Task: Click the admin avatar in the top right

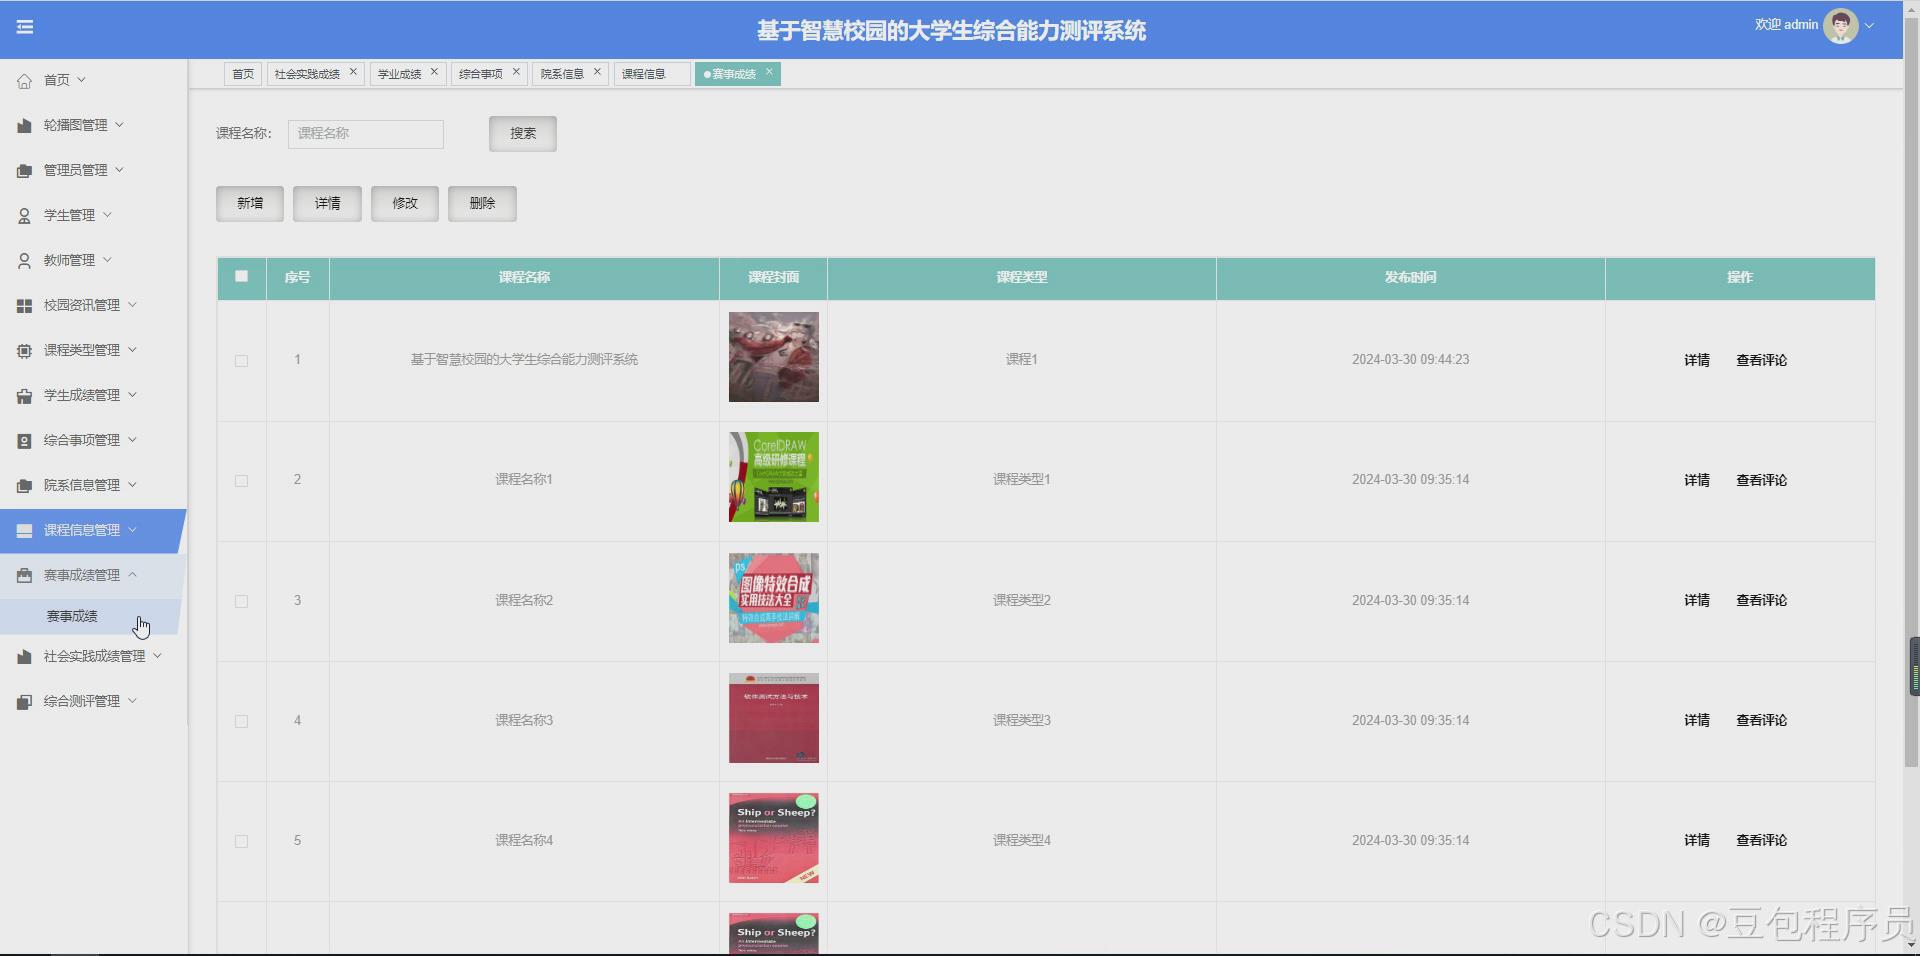Action: [1843, 25]
